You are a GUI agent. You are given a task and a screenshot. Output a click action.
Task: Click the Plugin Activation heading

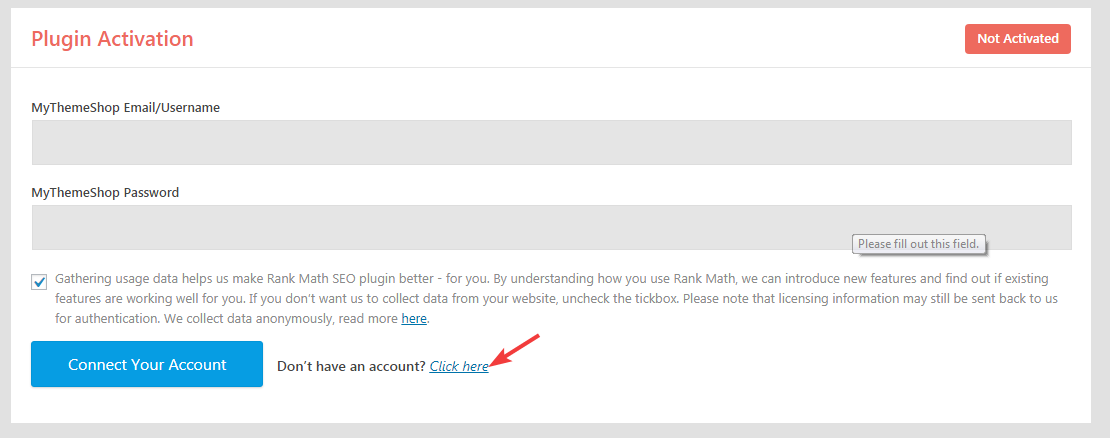pos(112,39)
